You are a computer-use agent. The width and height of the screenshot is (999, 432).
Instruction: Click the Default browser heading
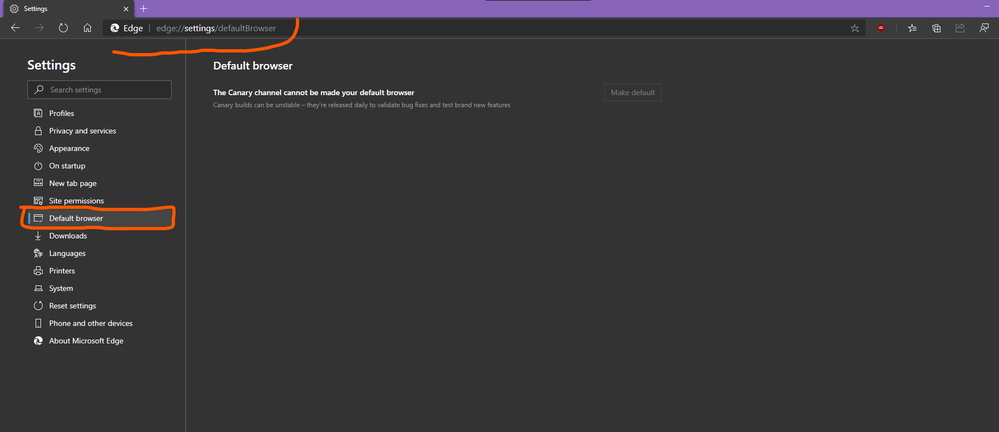(252, 66)
